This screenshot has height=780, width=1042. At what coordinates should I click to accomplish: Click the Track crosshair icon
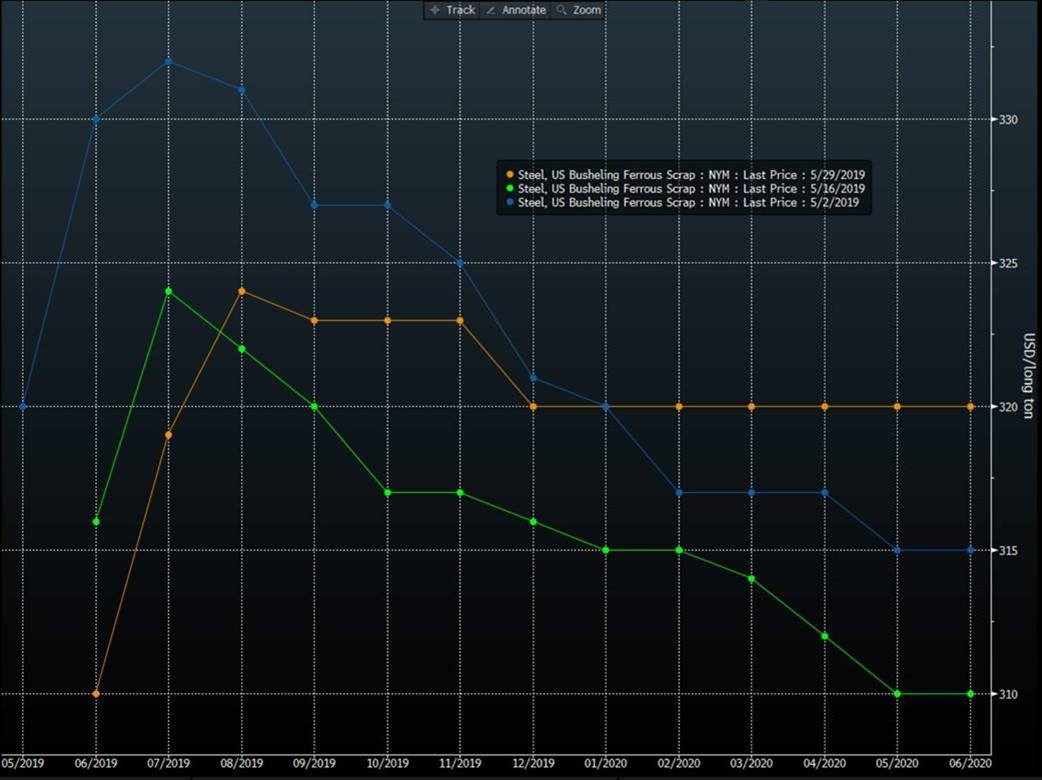pos(434,10)
